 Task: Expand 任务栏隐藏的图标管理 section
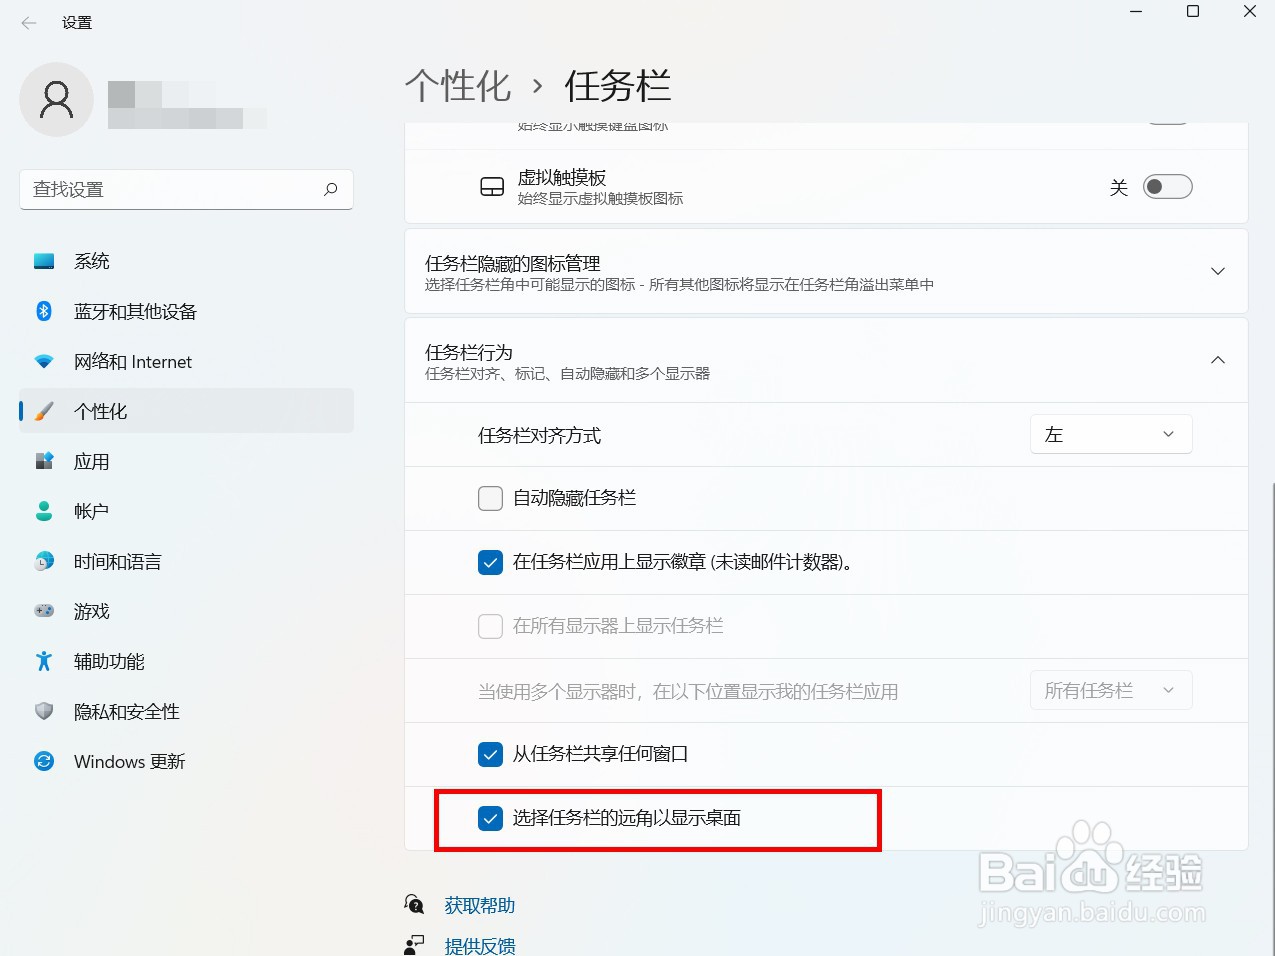[x=1217, y=270]
